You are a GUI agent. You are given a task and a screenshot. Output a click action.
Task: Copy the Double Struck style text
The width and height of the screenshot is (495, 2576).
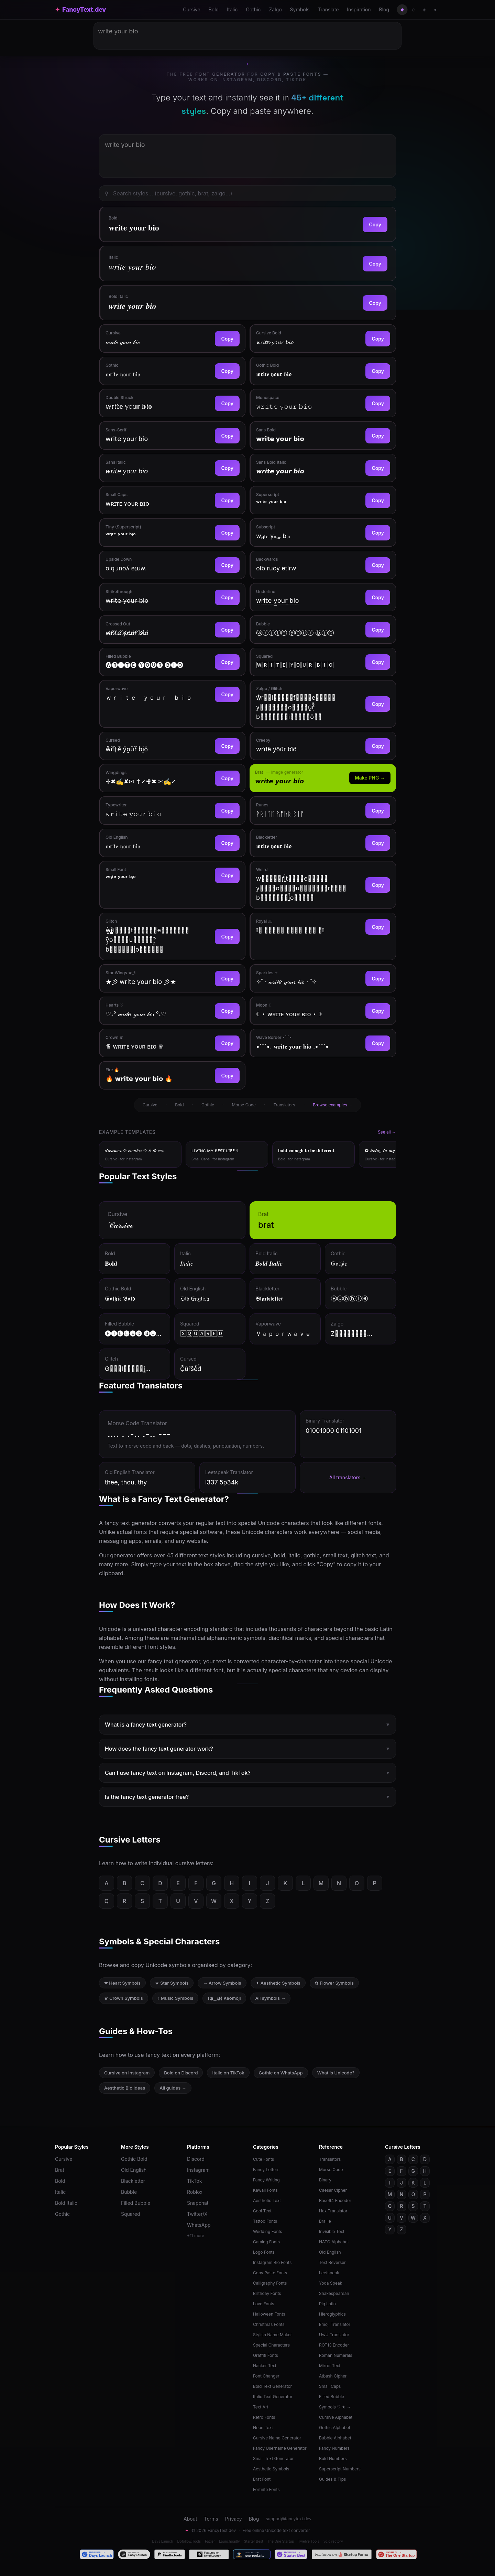[x=227, y=403]
